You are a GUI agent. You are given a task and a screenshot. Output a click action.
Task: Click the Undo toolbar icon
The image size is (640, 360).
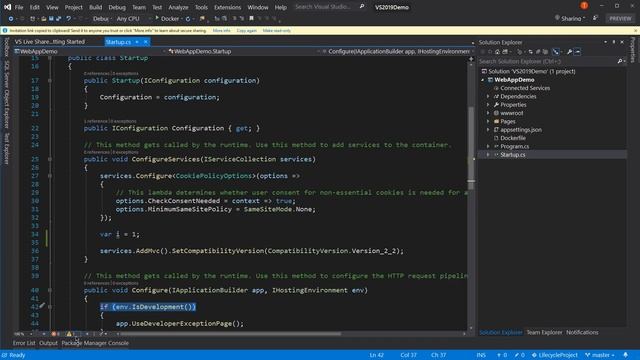(69, 19)
